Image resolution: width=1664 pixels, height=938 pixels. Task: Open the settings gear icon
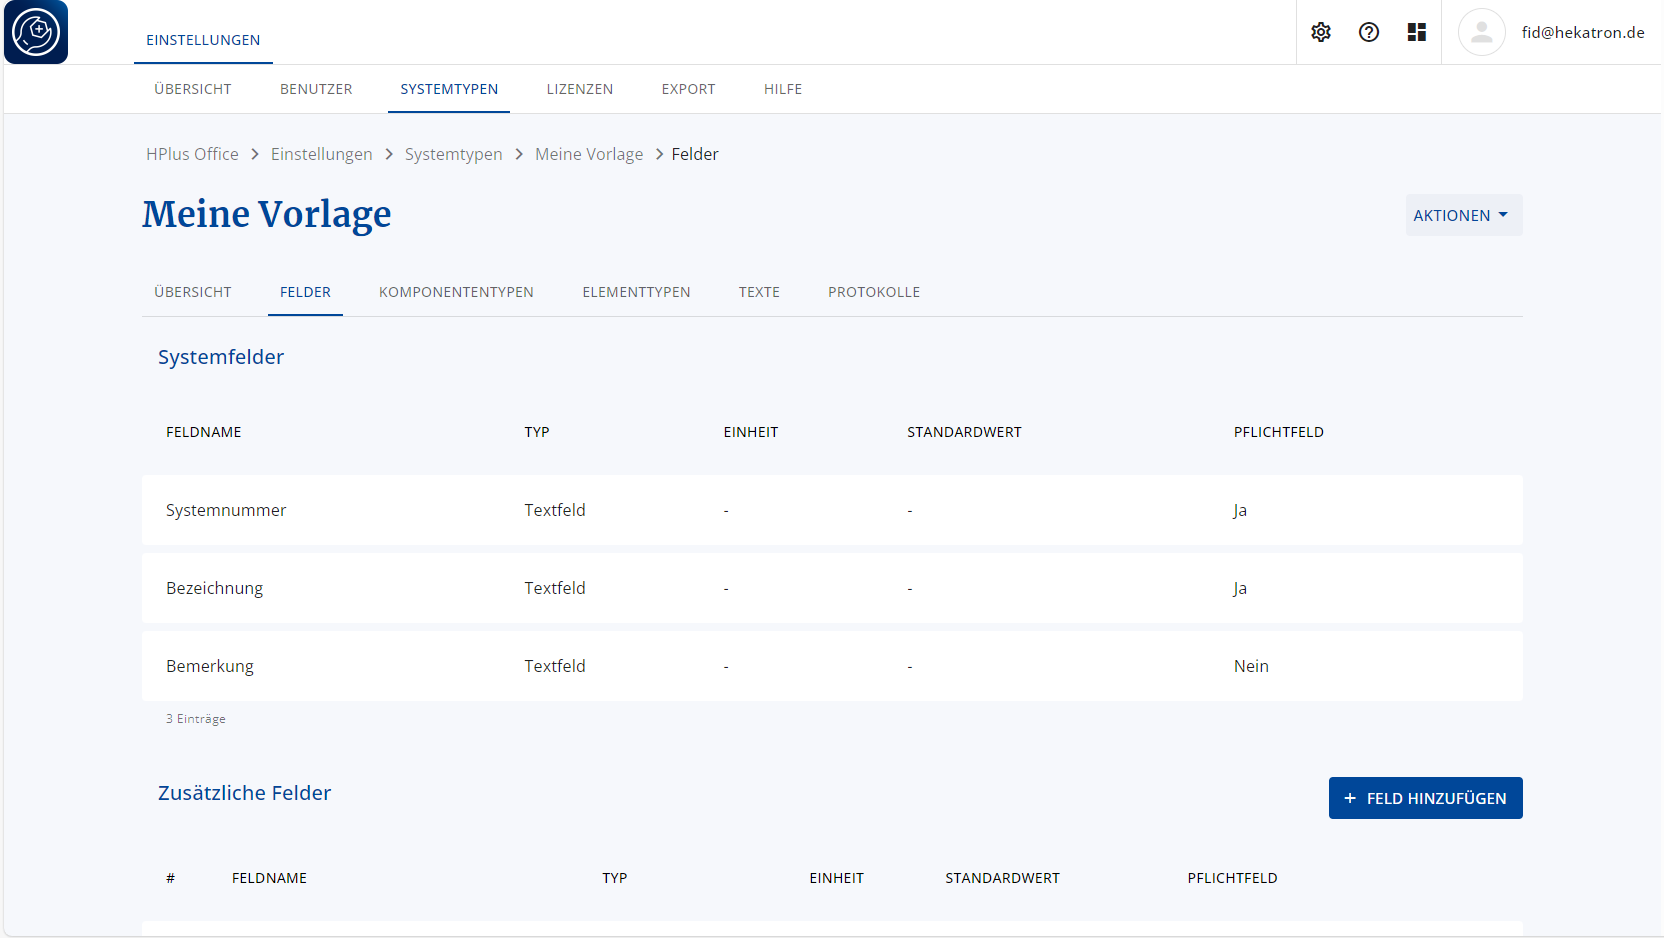point(1321,32)
